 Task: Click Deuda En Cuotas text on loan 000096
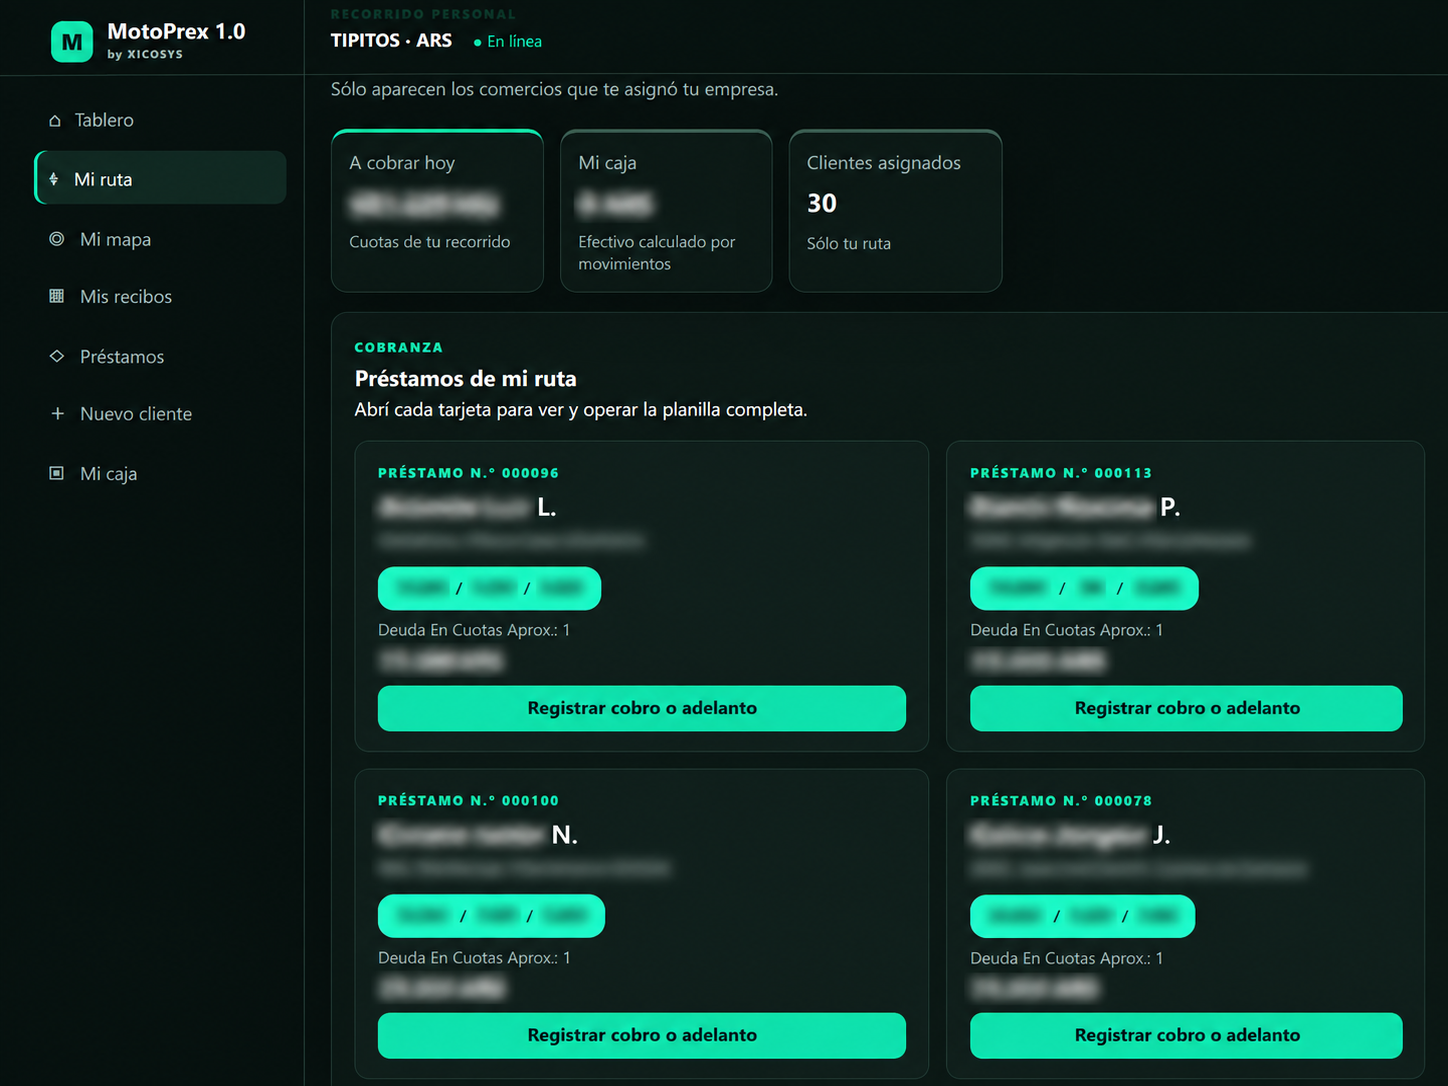click(x=474, y=630)
